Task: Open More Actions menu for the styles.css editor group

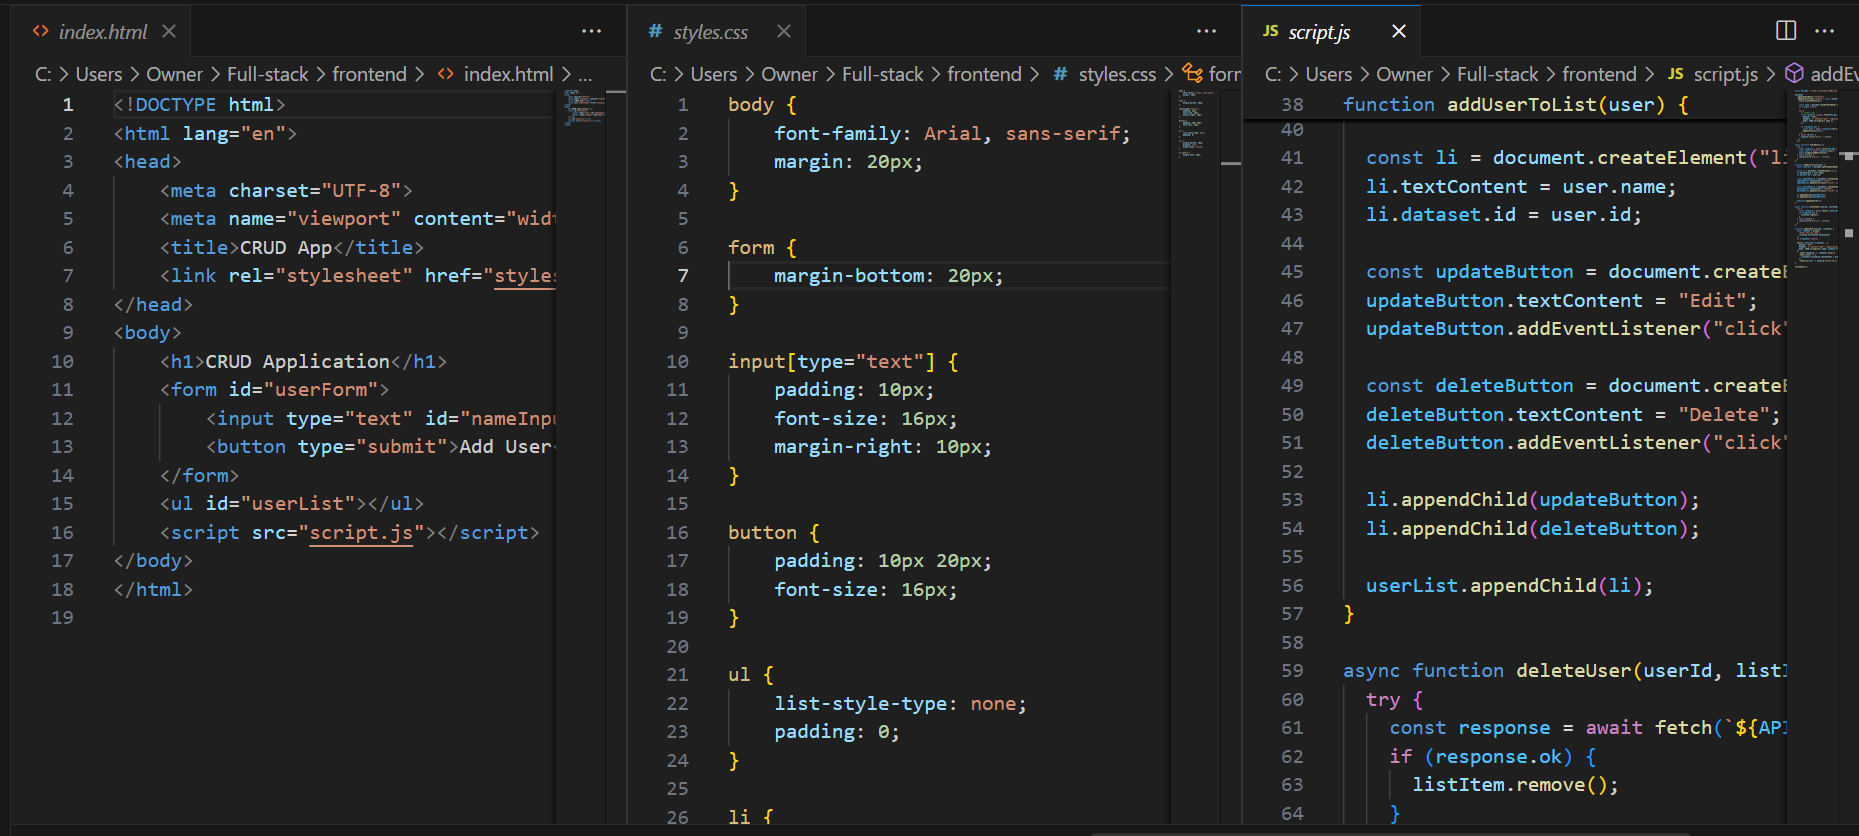Action: 1207,31
